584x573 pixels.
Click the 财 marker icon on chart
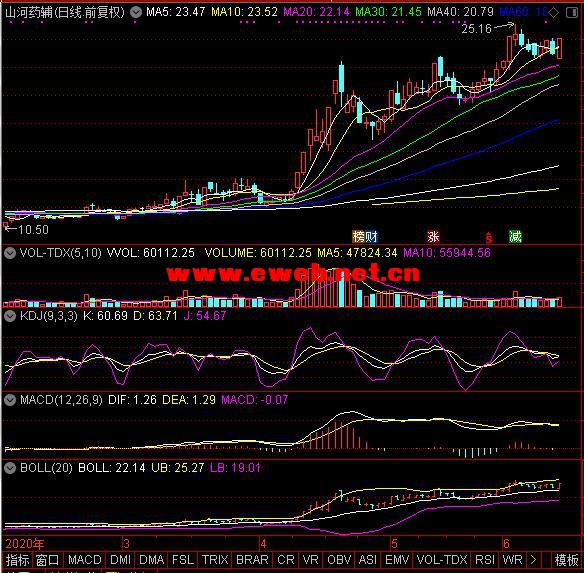click(x=371, y=237)
